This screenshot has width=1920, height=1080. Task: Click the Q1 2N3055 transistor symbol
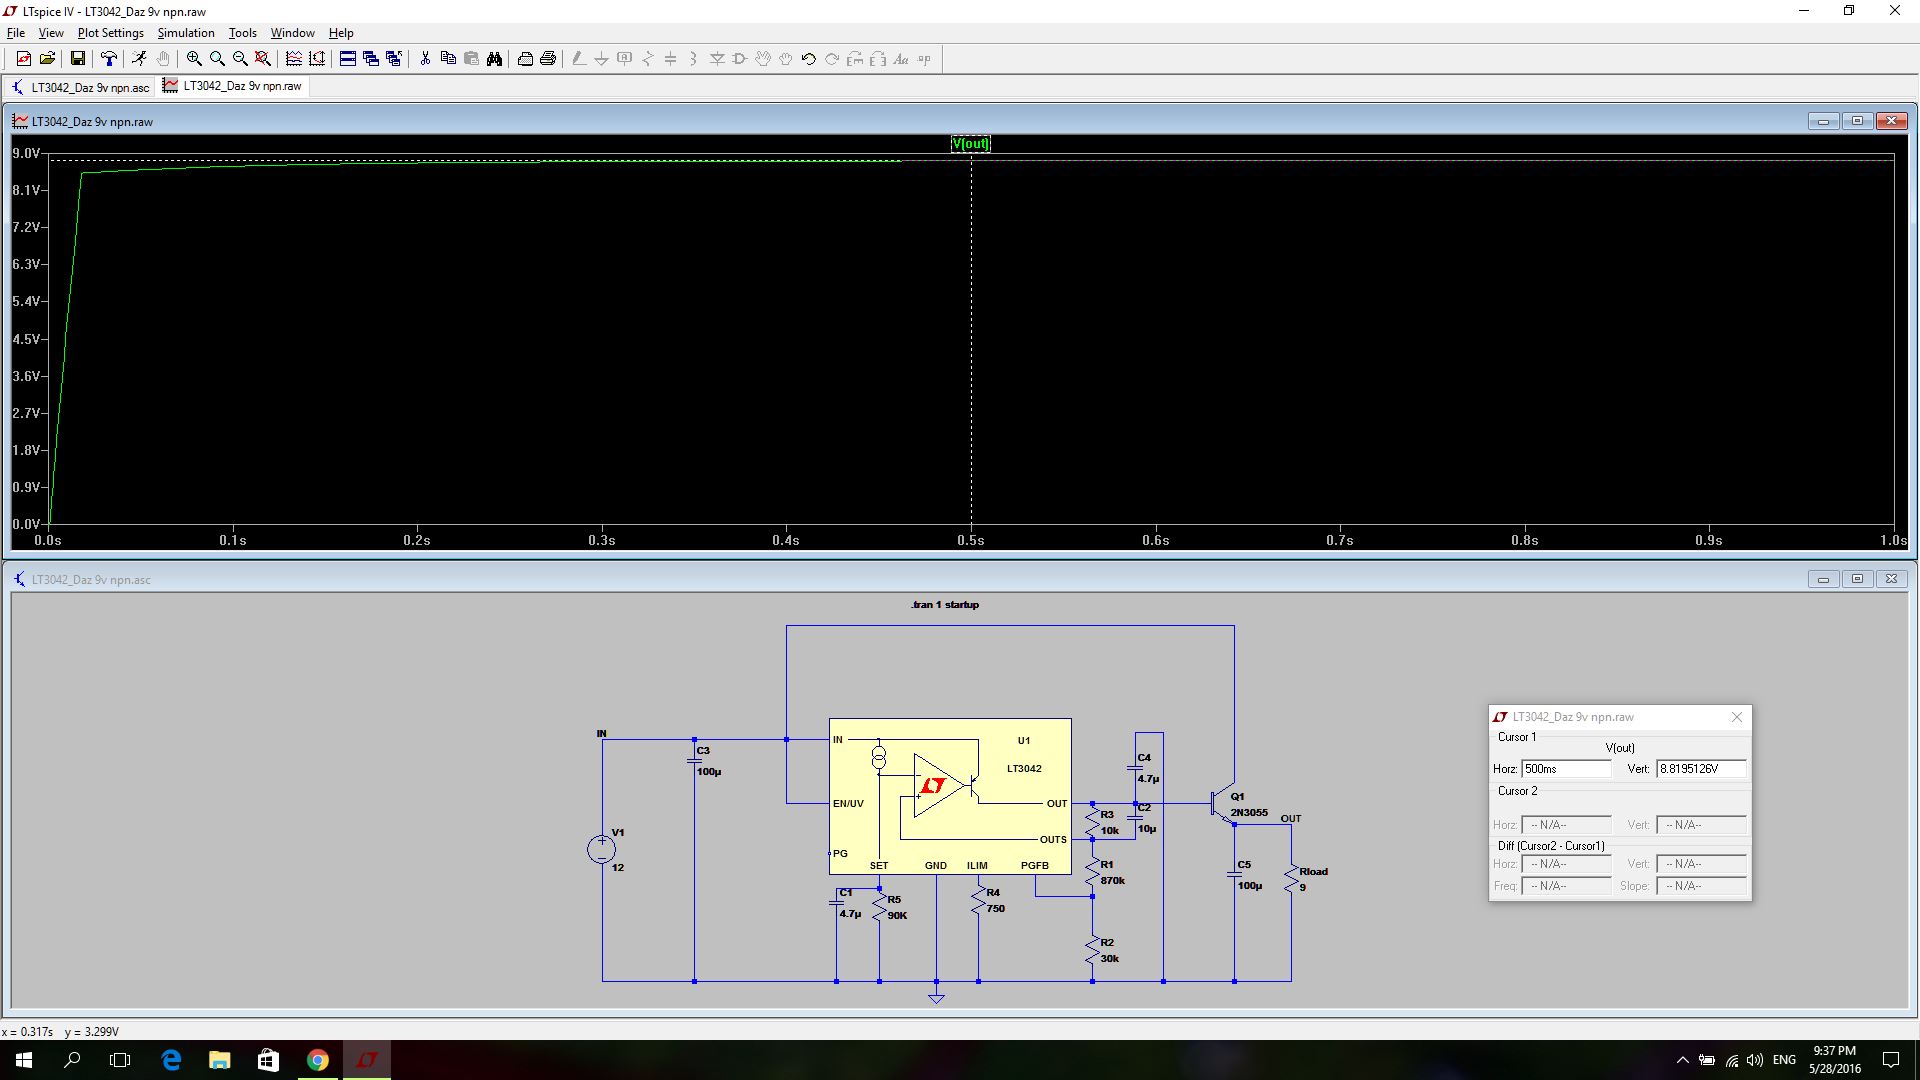pos(1222,803)
